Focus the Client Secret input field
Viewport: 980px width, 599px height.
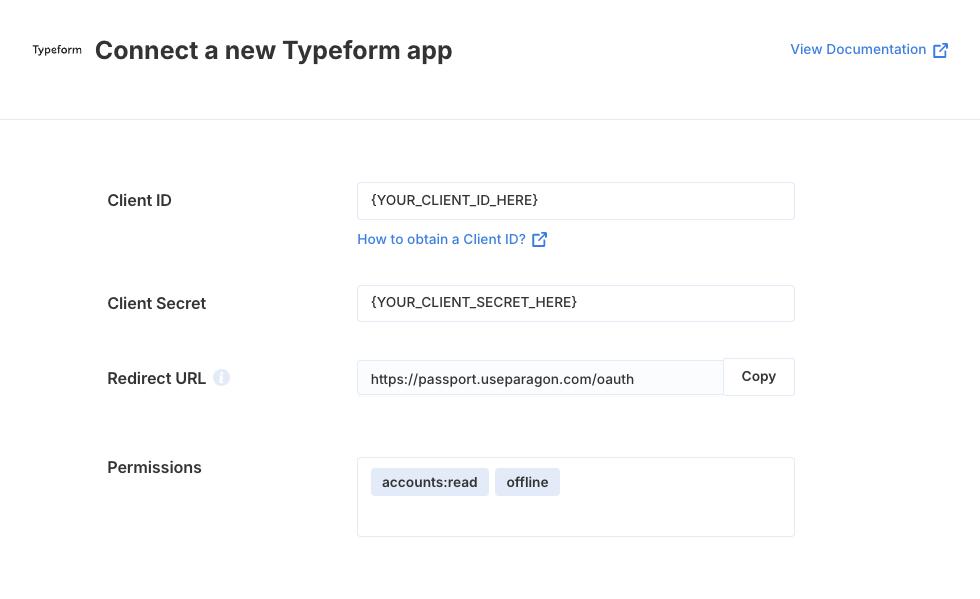click(576, 303)
